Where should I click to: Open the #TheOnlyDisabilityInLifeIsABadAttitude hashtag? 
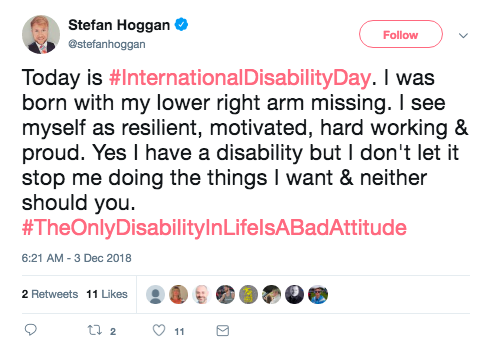tap(214, 228)
